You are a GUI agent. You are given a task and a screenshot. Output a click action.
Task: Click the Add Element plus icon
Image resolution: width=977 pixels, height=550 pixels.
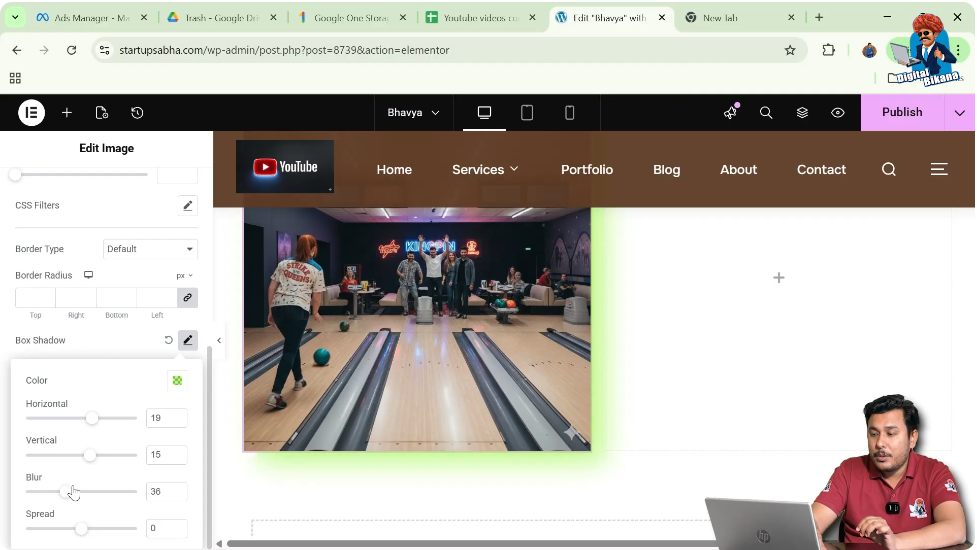click(67, 113)
